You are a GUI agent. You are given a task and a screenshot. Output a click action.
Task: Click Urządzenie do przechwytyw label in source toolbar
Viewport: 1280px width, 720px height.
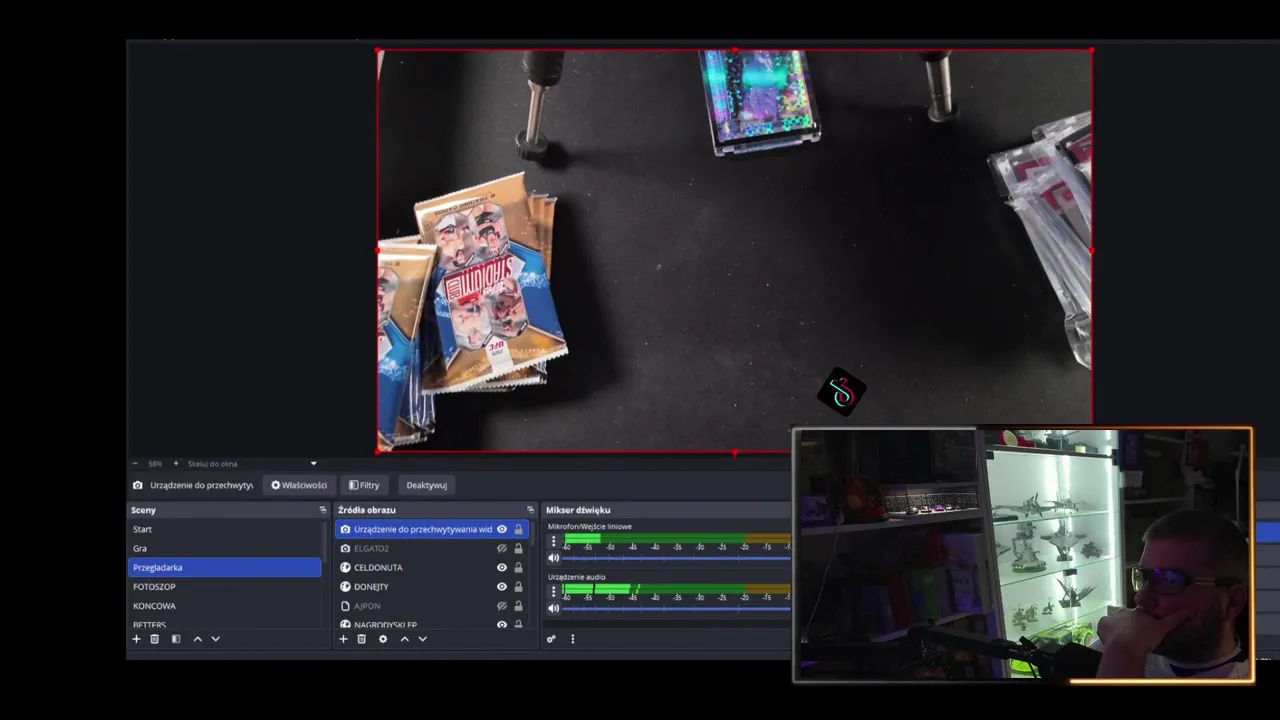pyautogui.click(x=201, y=485)
